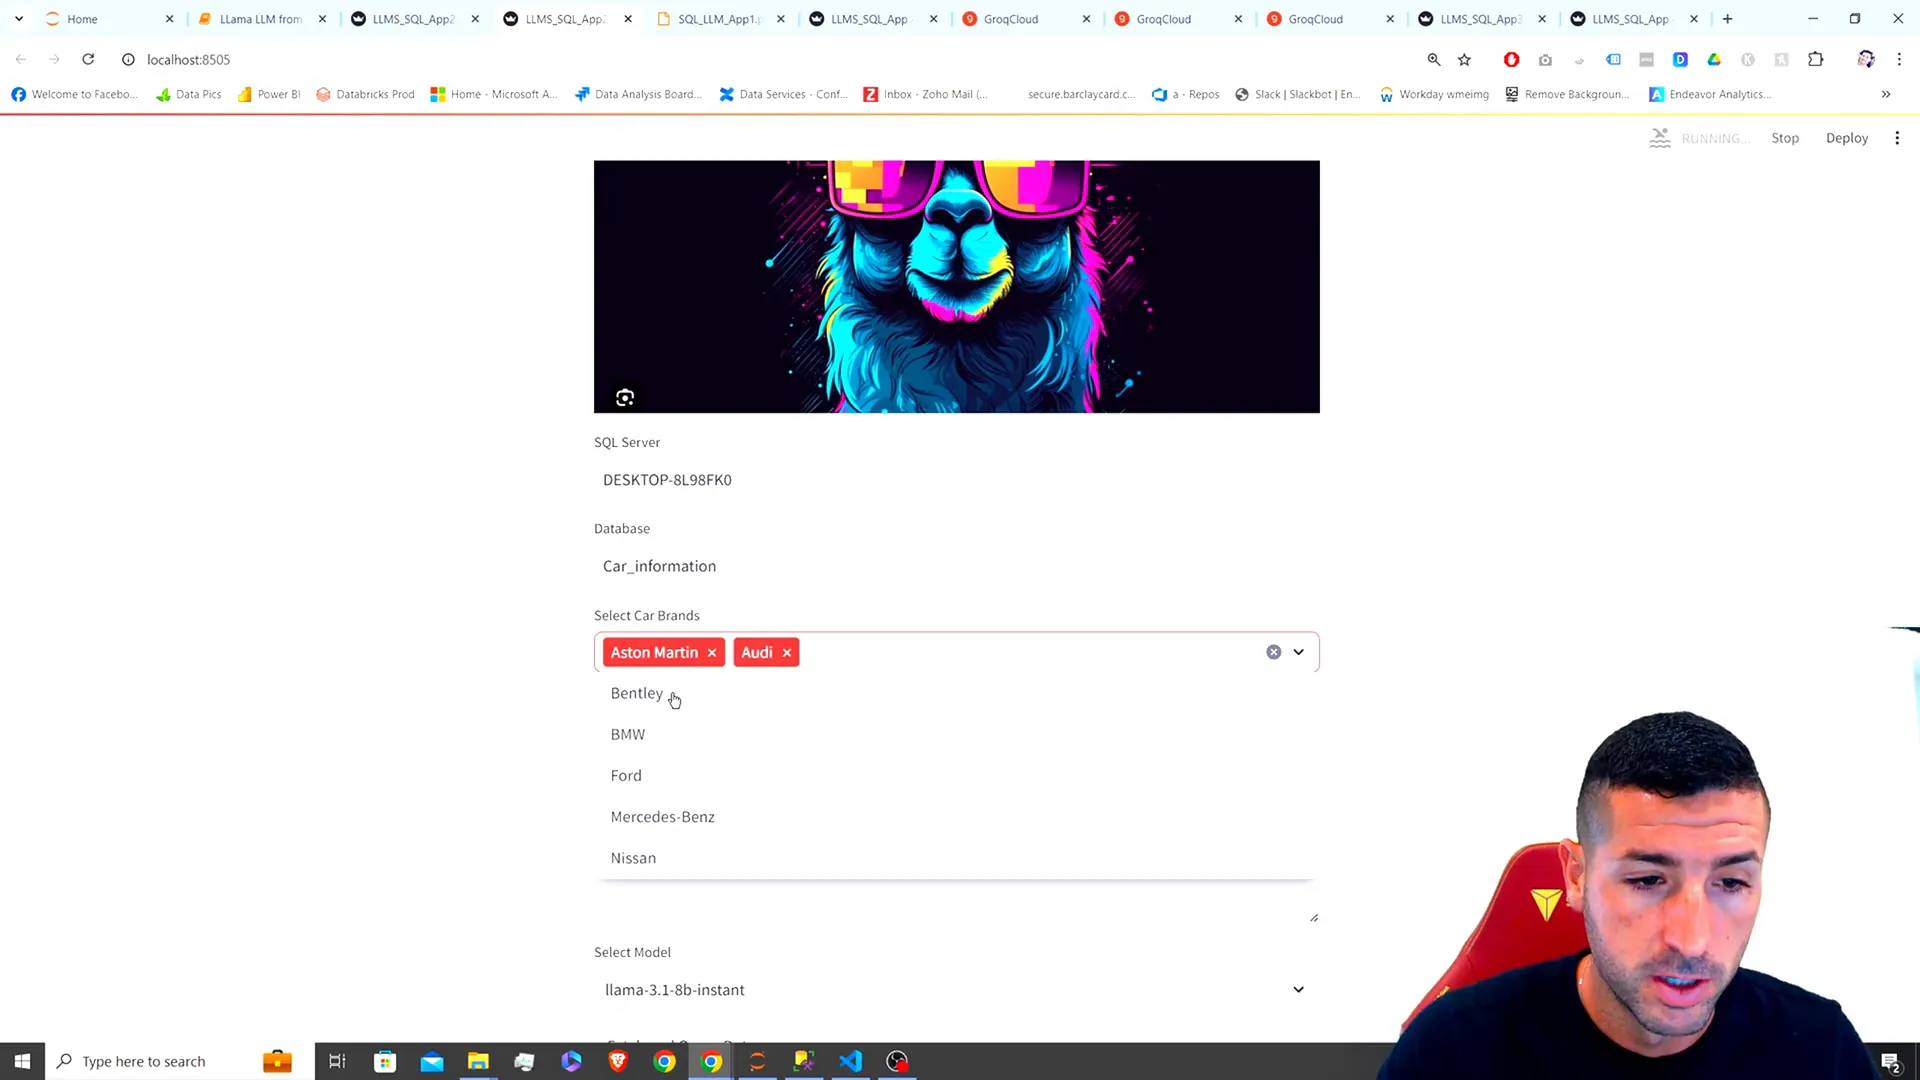Screen dimensions: 1920x1080
Task: Click the Groq Cloud tab in browser
Action: 1011,18
